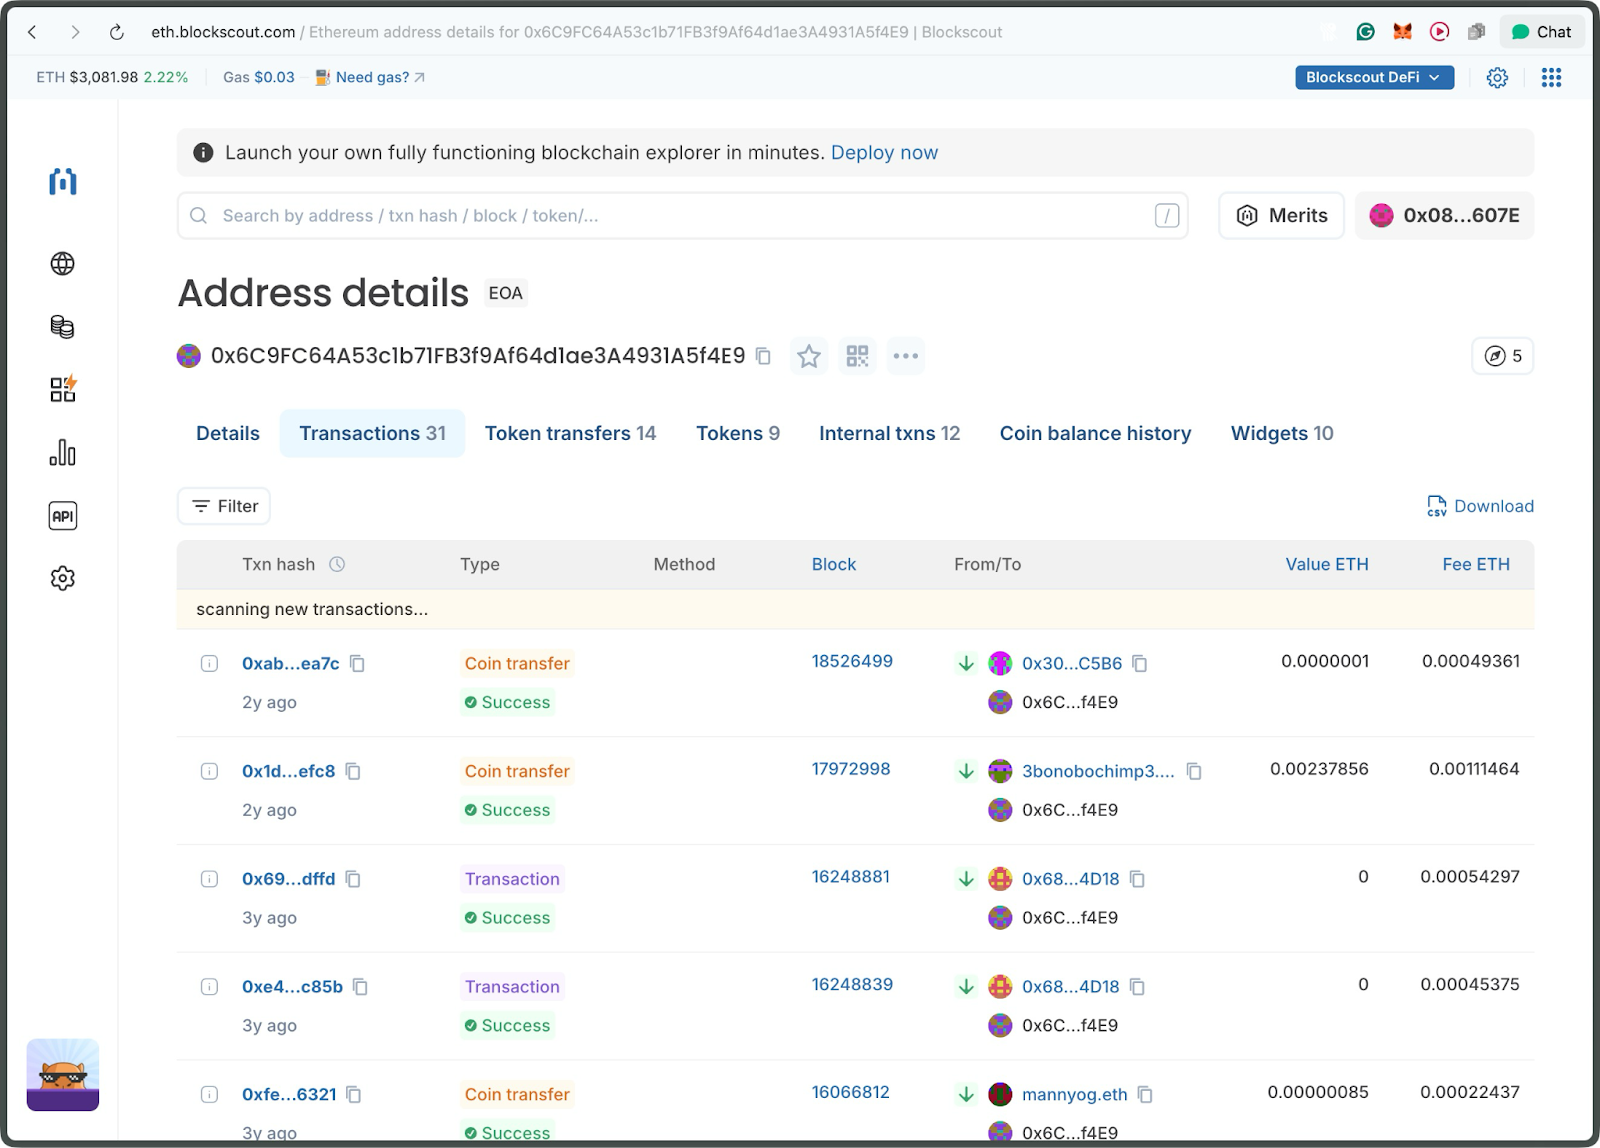Open the Blockscout DeFi dropdown
The width and height of the screenshot is (1600, 1148).
pos(1373,77)
